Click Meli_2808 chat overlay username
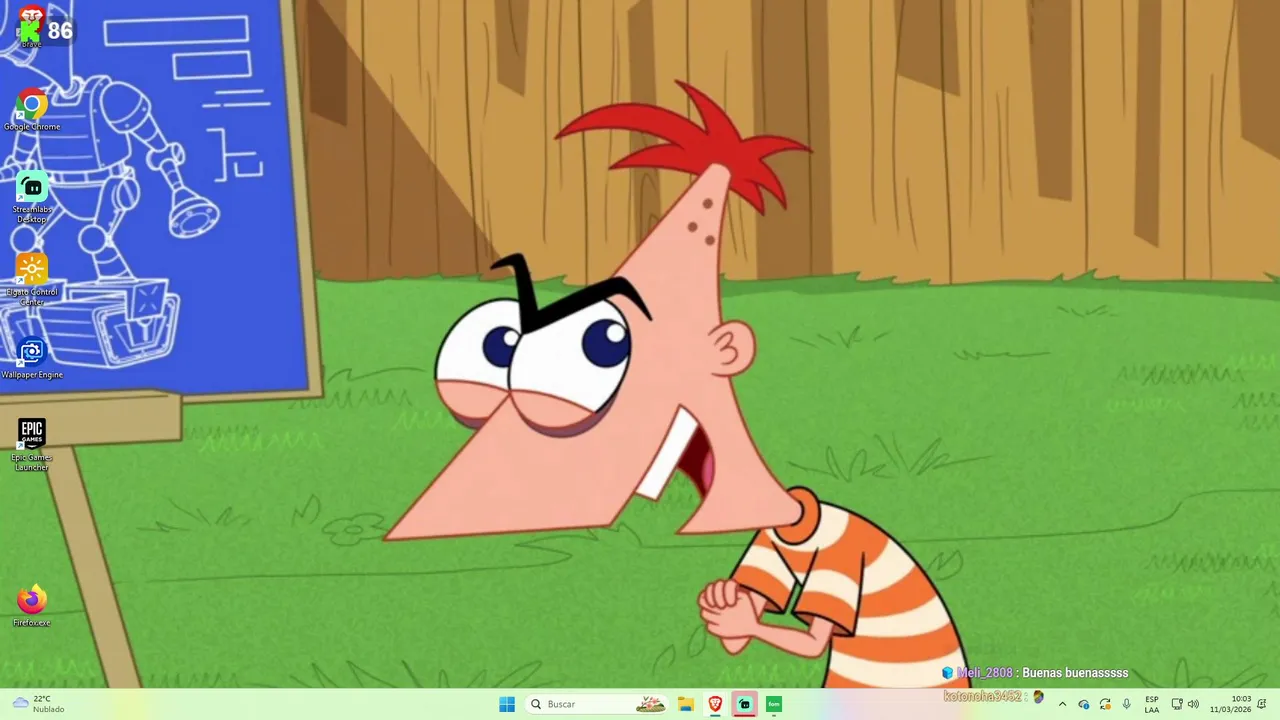 tap(985, 673)
